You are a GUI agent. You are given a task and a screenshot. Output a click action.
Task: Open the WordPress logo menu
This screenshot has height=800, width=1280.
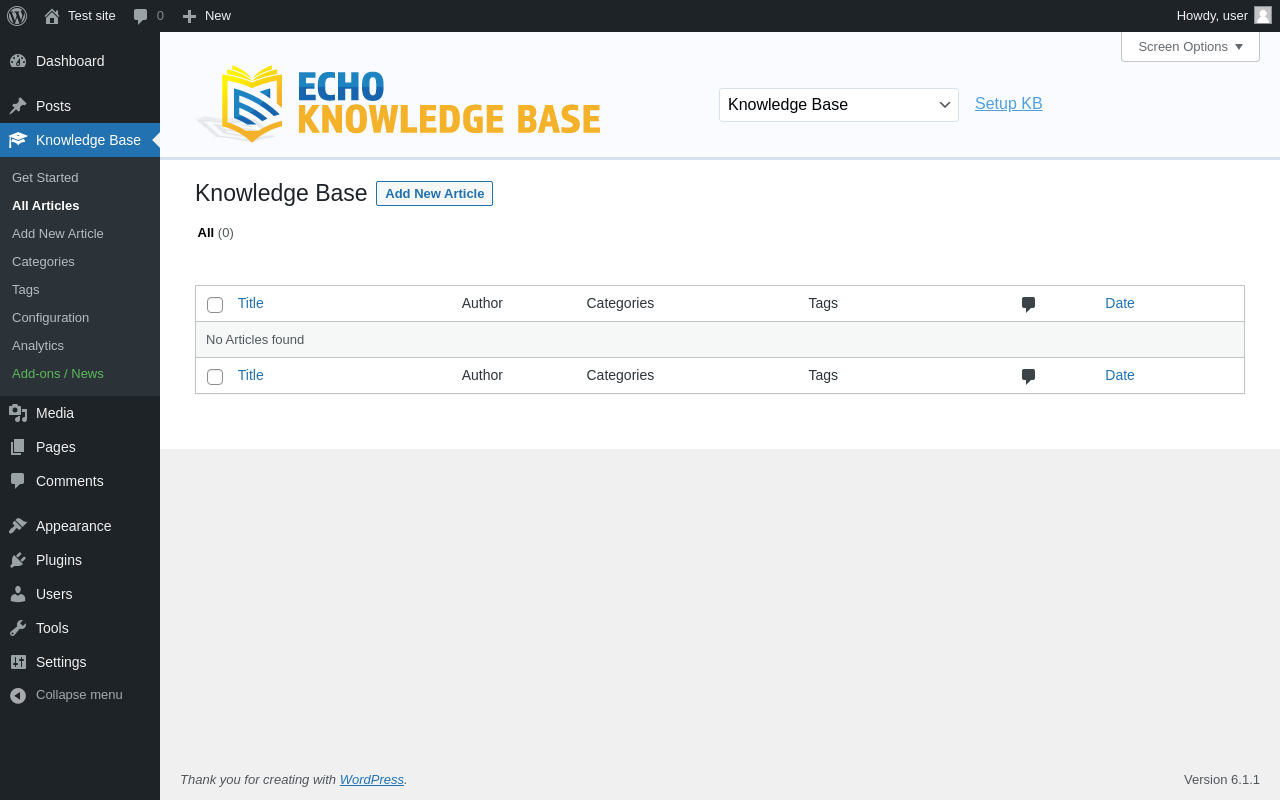point(17,16)
